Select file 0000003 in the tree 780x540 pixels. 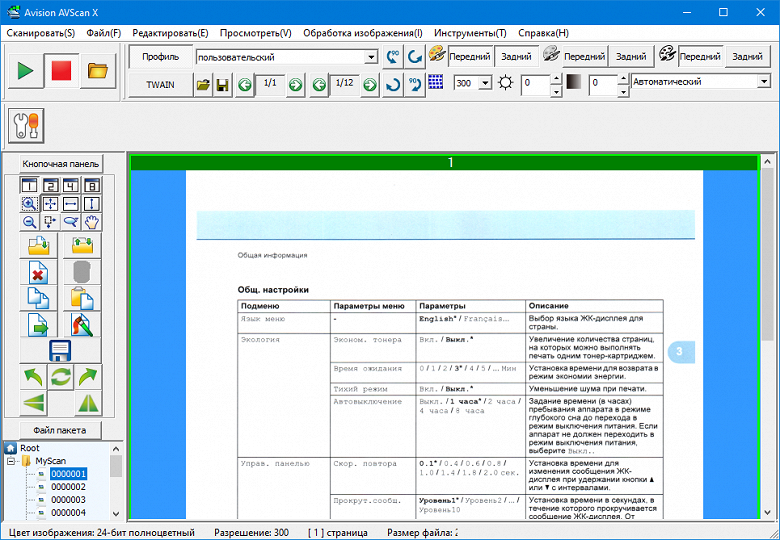pyautogui.click(x=68, y=500)
